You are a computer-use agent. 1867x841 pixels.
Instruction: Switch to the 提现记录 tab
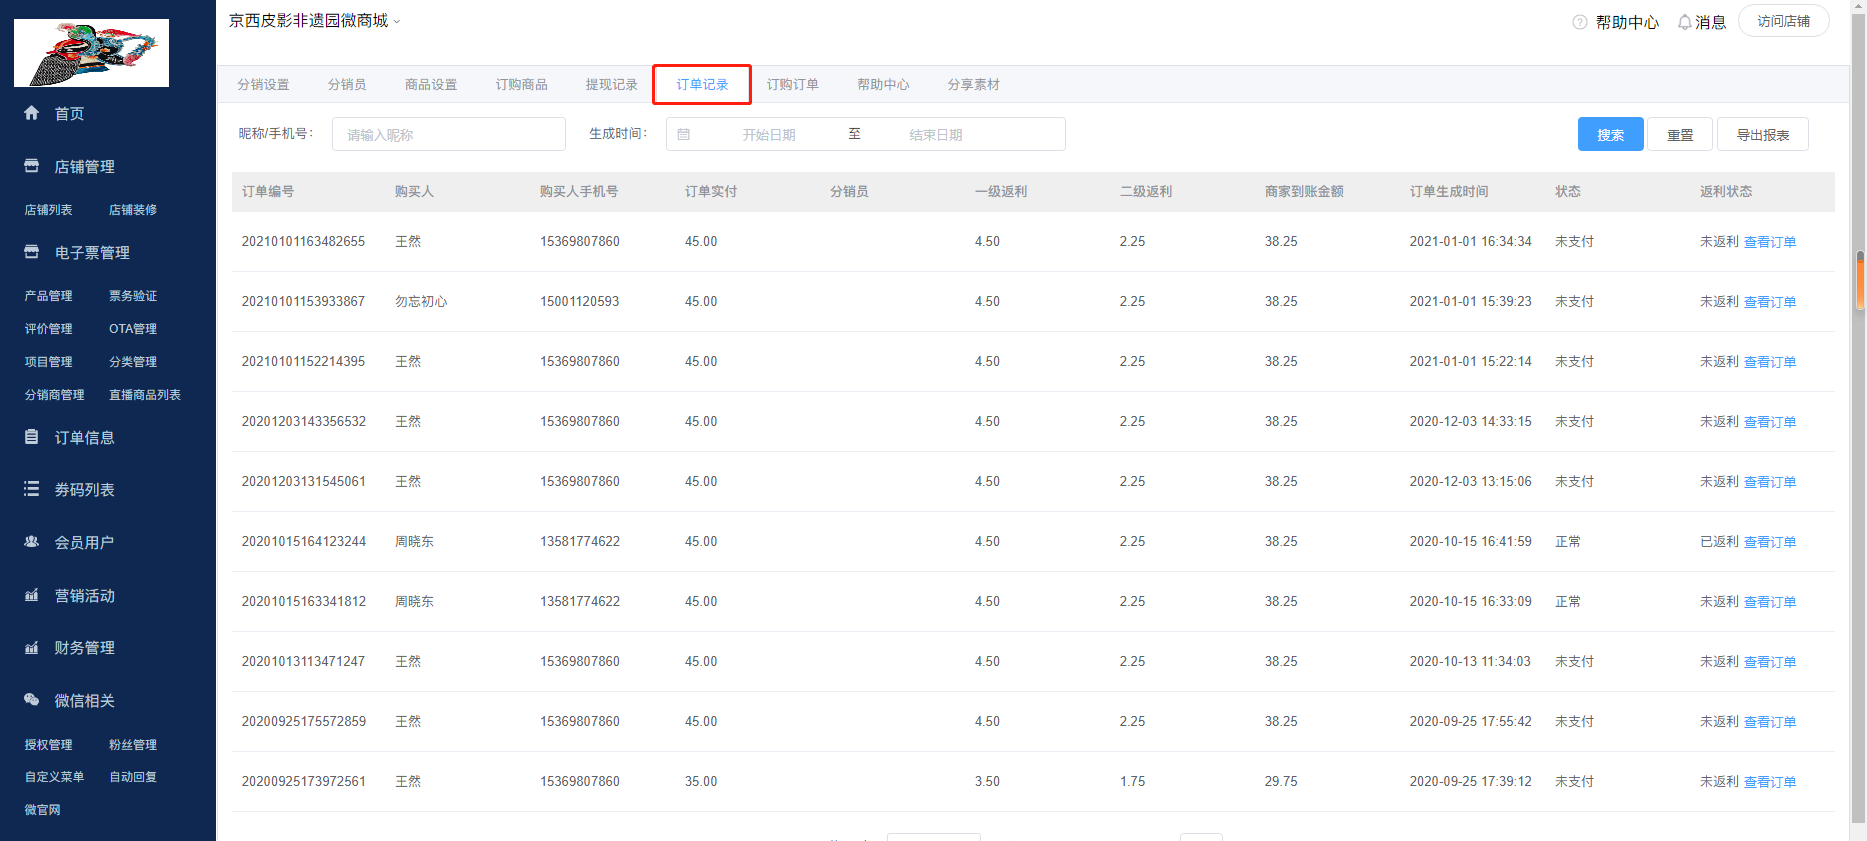(611, 85)
